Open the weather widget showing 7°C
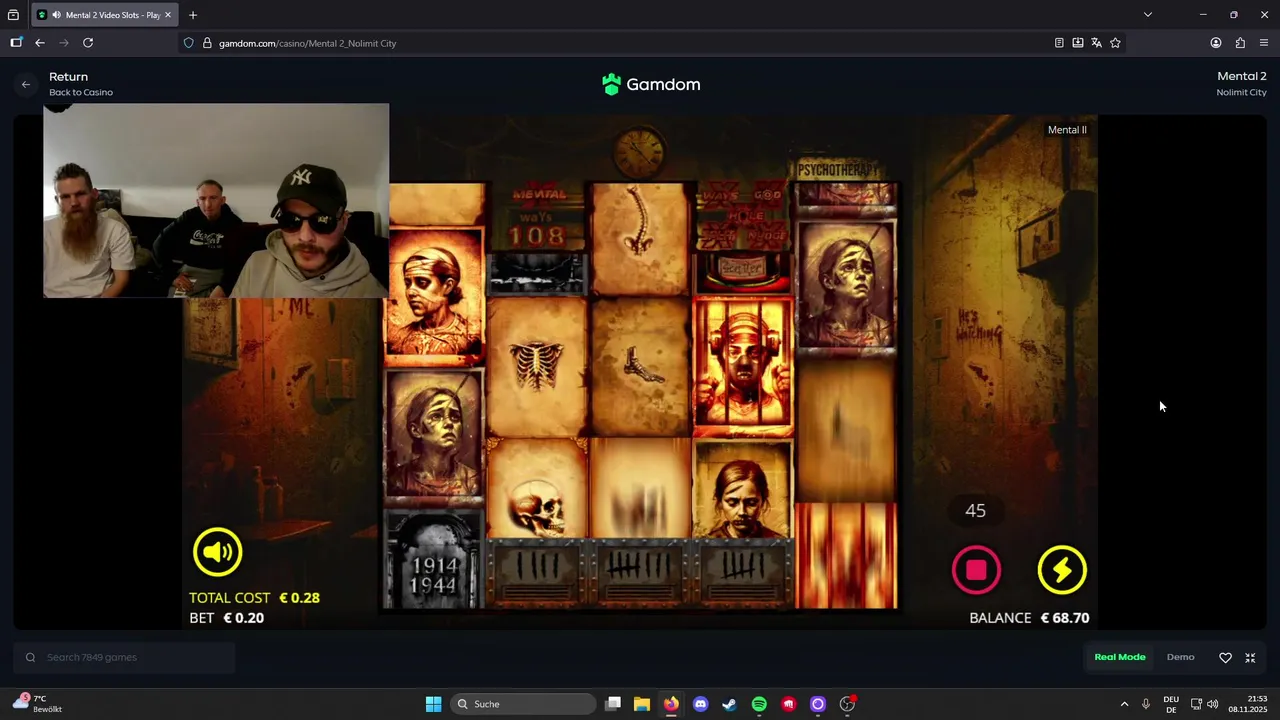Image resolution: width=1280 pixels, height=720 pixels. (38, 704)
